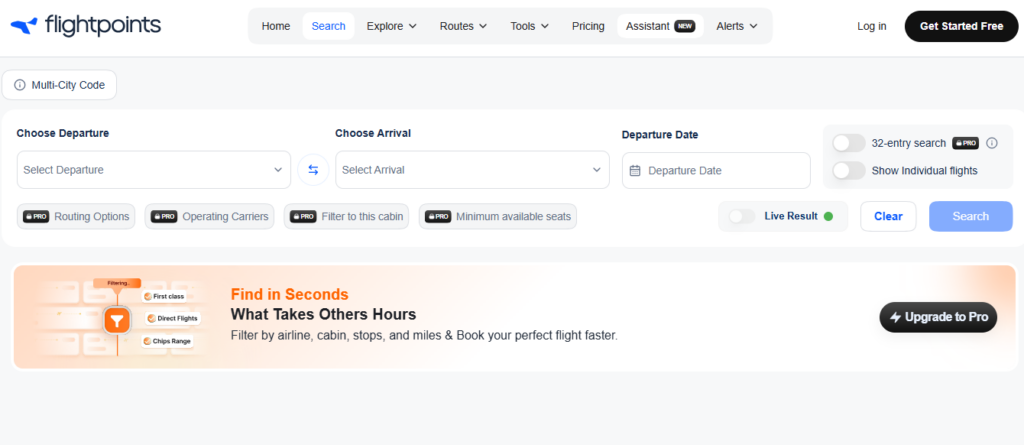
Task: Expand the Alerts menu
Action: pos(737,26)
